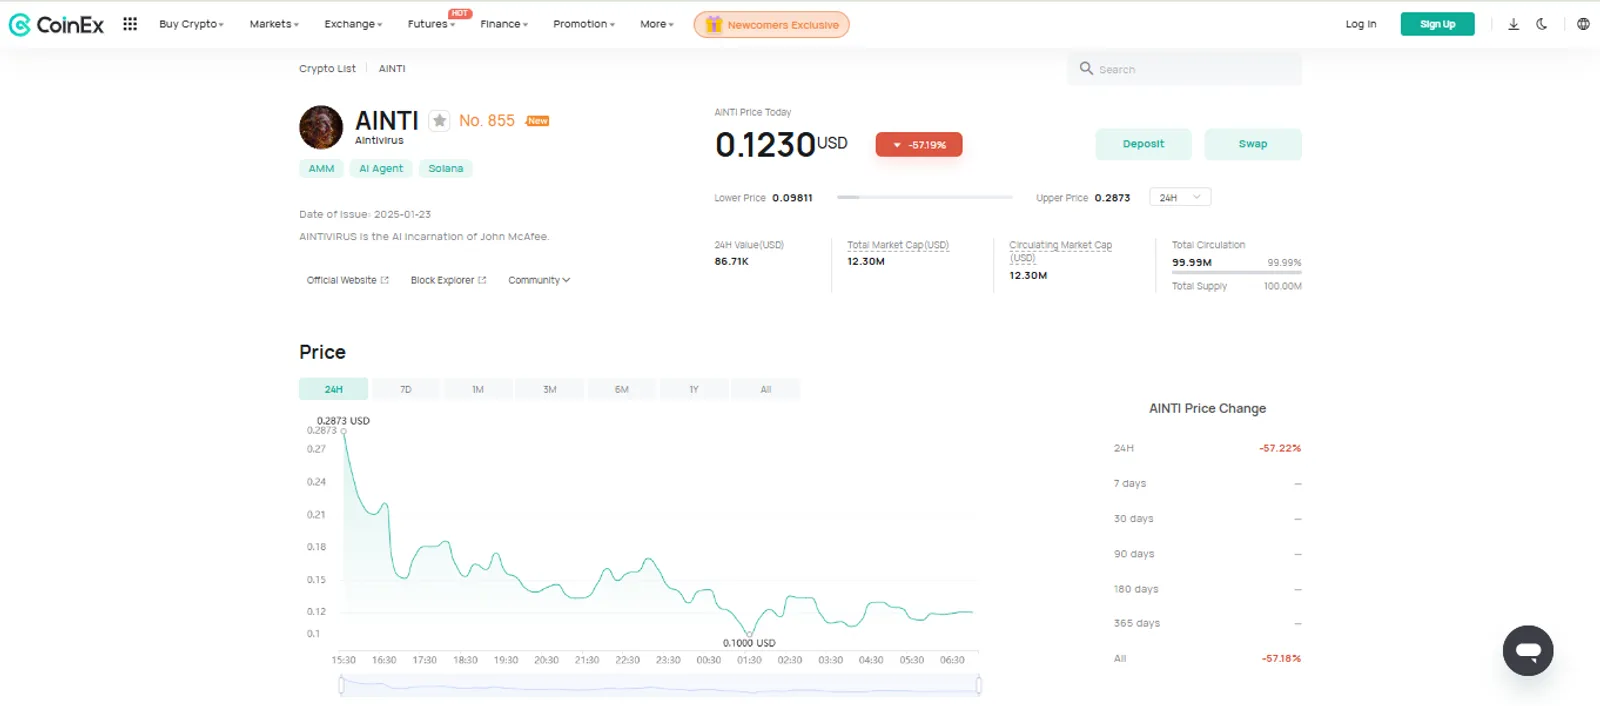Click the 24H -57.22% price change
This screenshot has width=1600, height=706.
click(x=1280, y=449)
